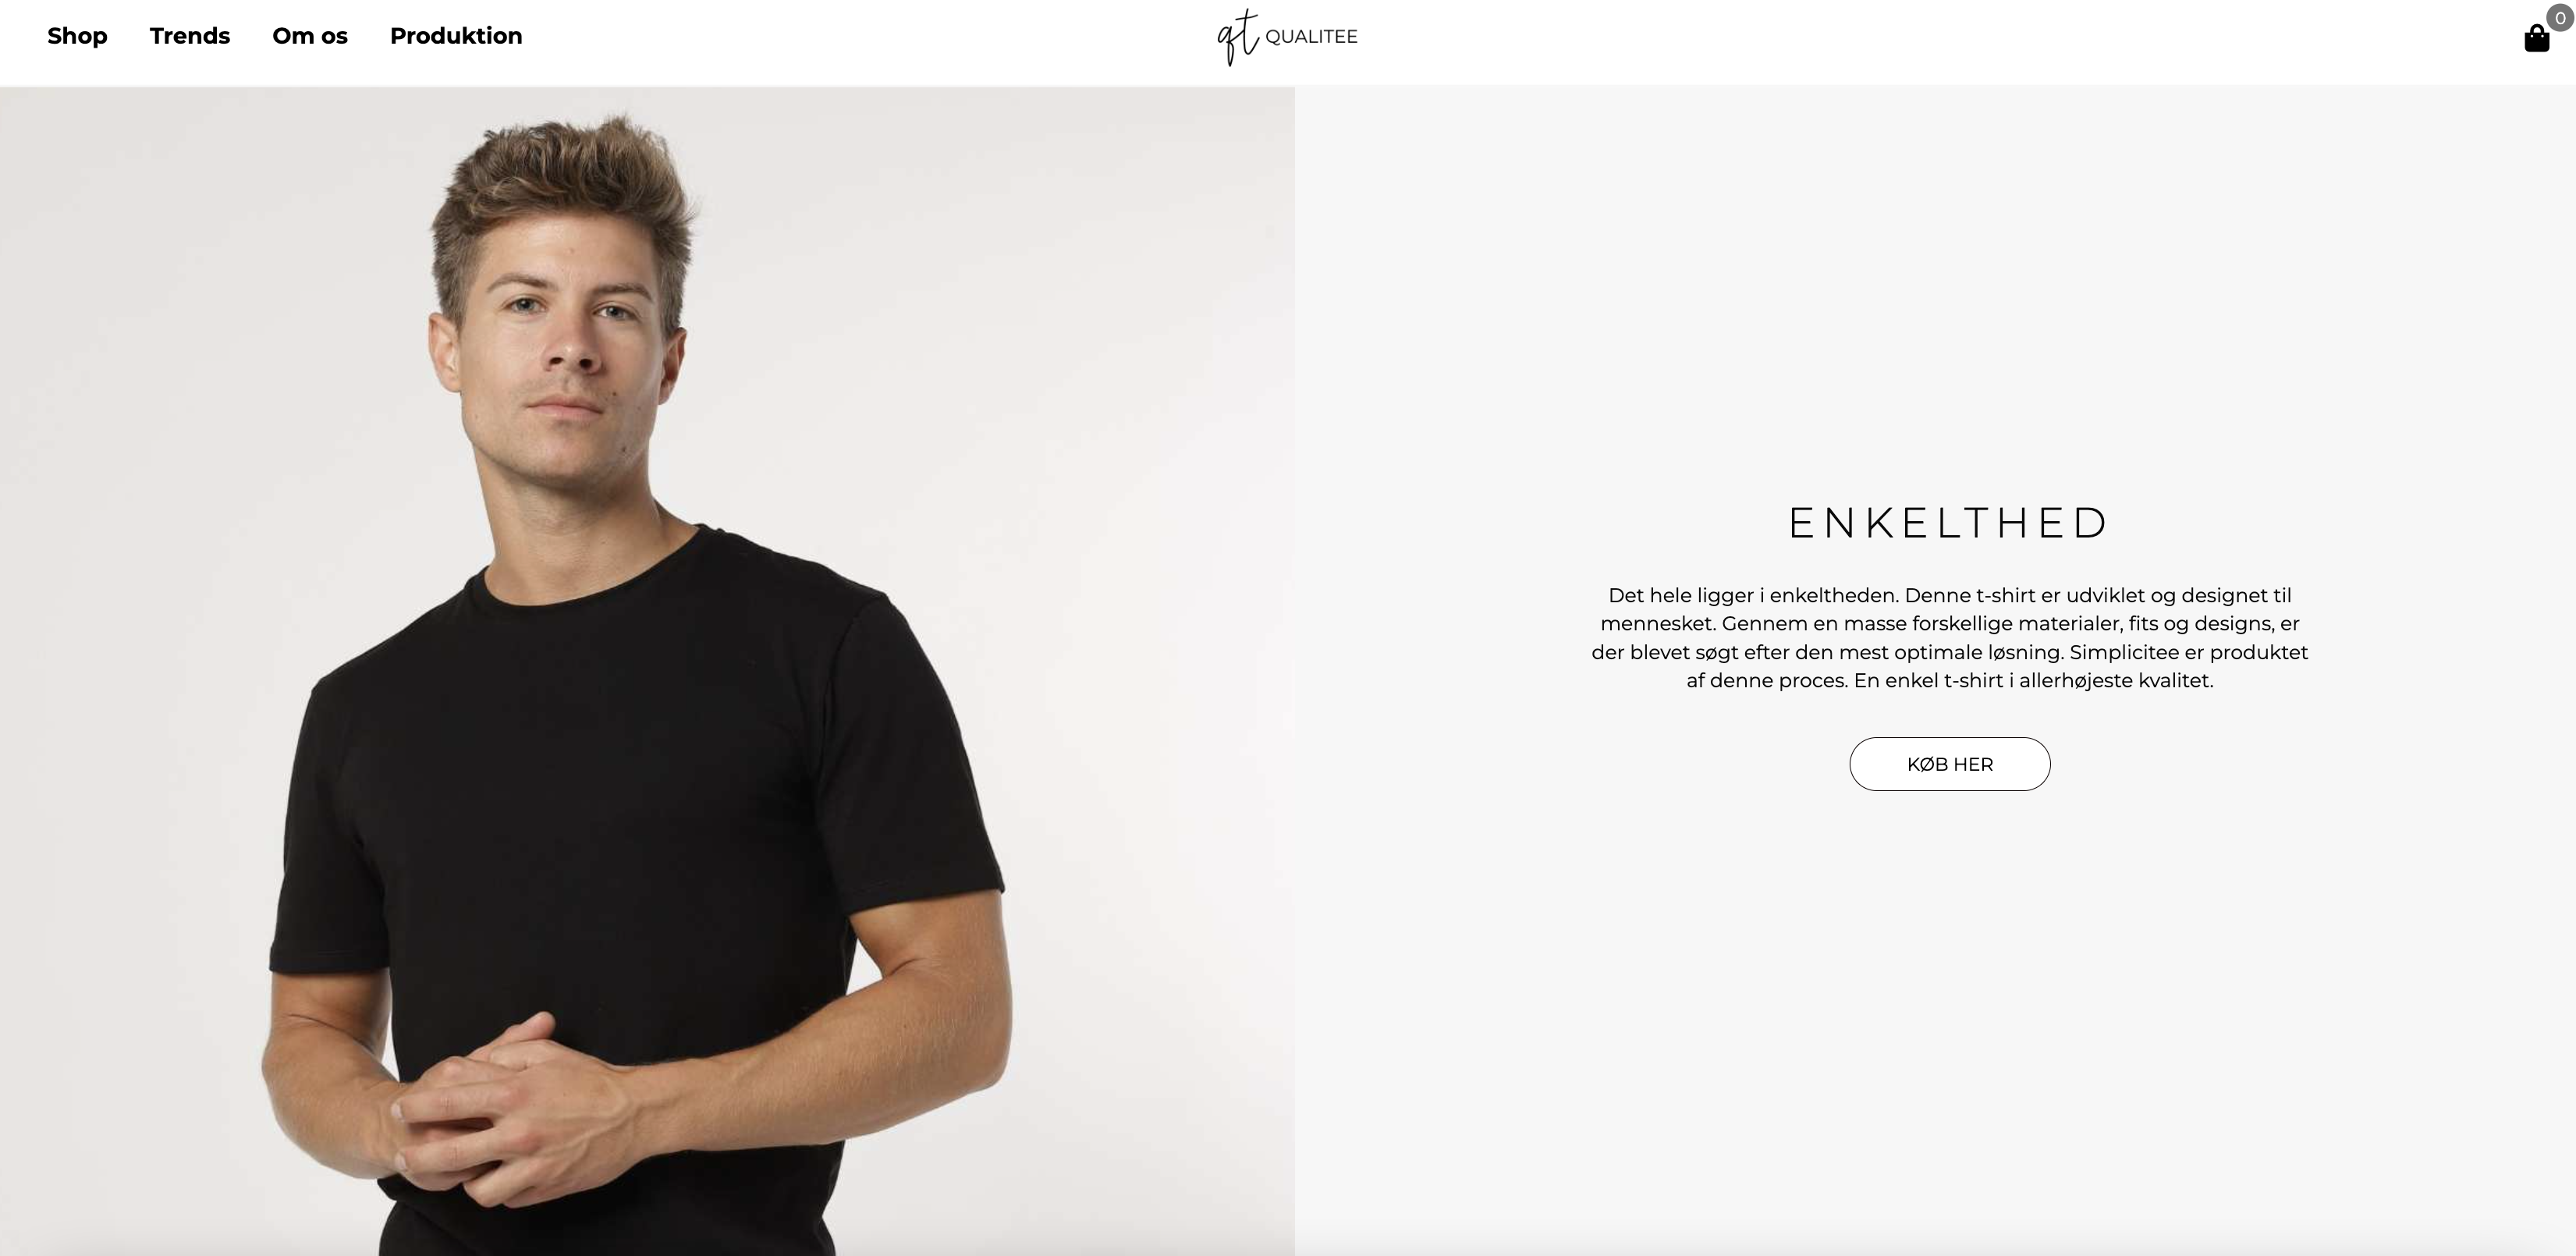The height and width of the screenshot is (1256, 2576).
Task: Open the shopping bag cart icon
Action: 2536,38
